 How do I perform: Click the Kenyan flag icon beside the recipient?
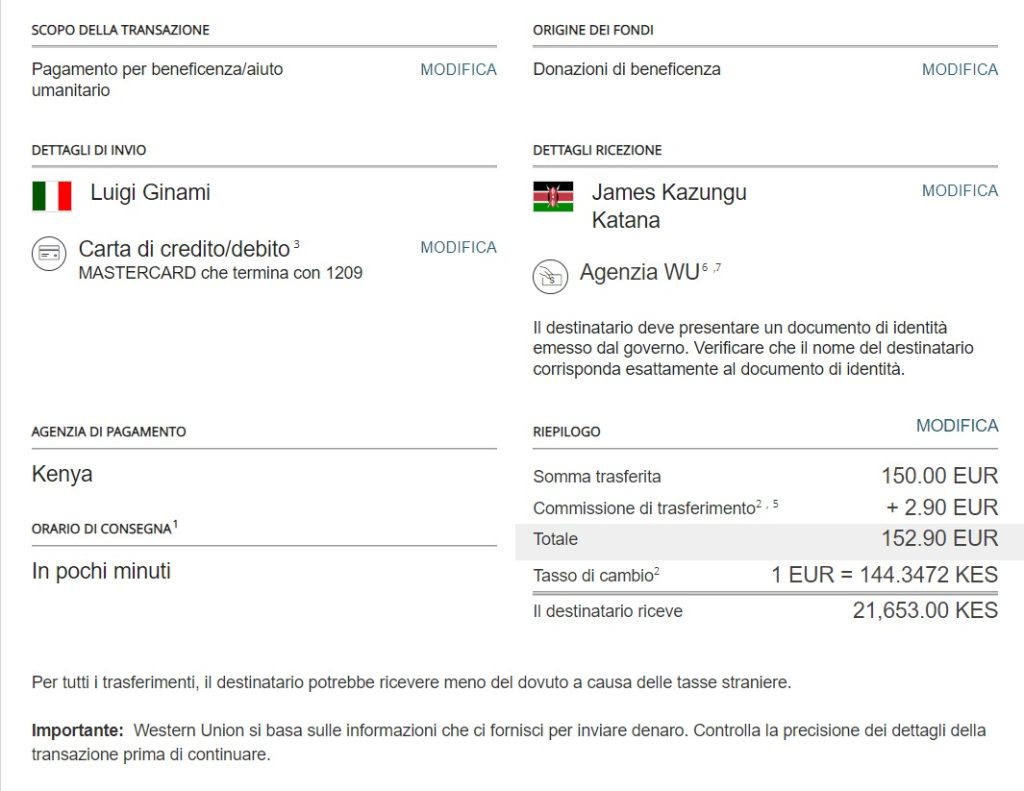(x=553, y=196)
